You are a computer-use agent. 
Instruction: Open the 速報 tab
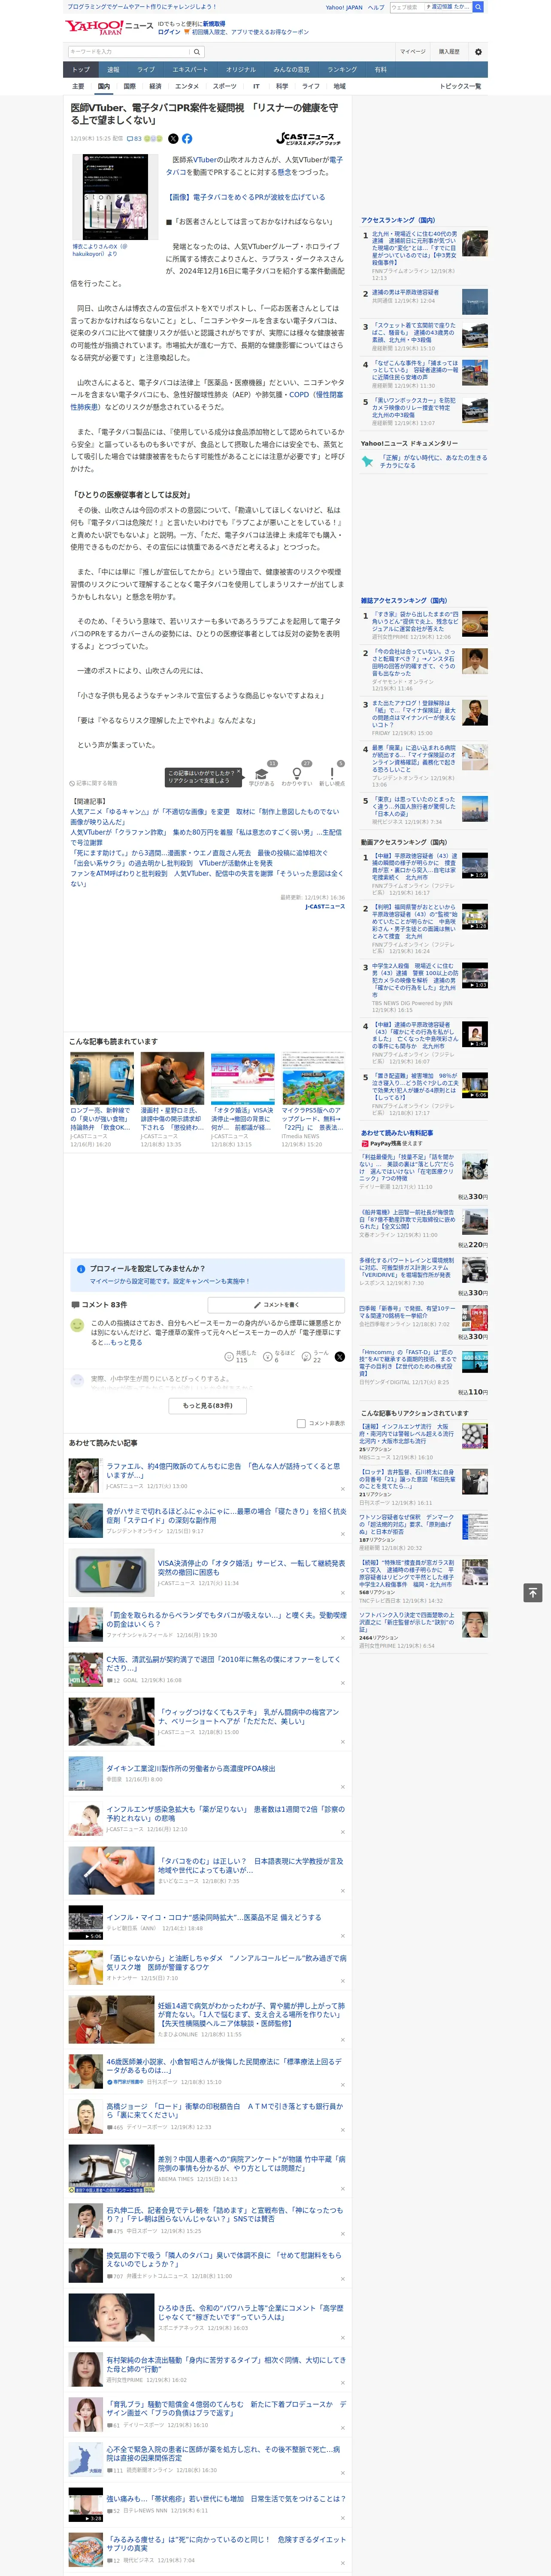[113, 70]
